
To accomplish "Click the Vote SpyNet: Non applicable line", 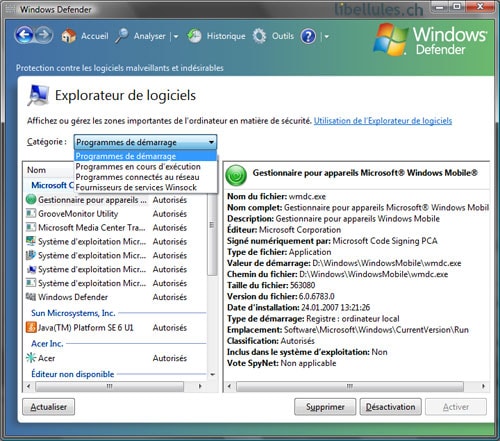I will point(281,363).
